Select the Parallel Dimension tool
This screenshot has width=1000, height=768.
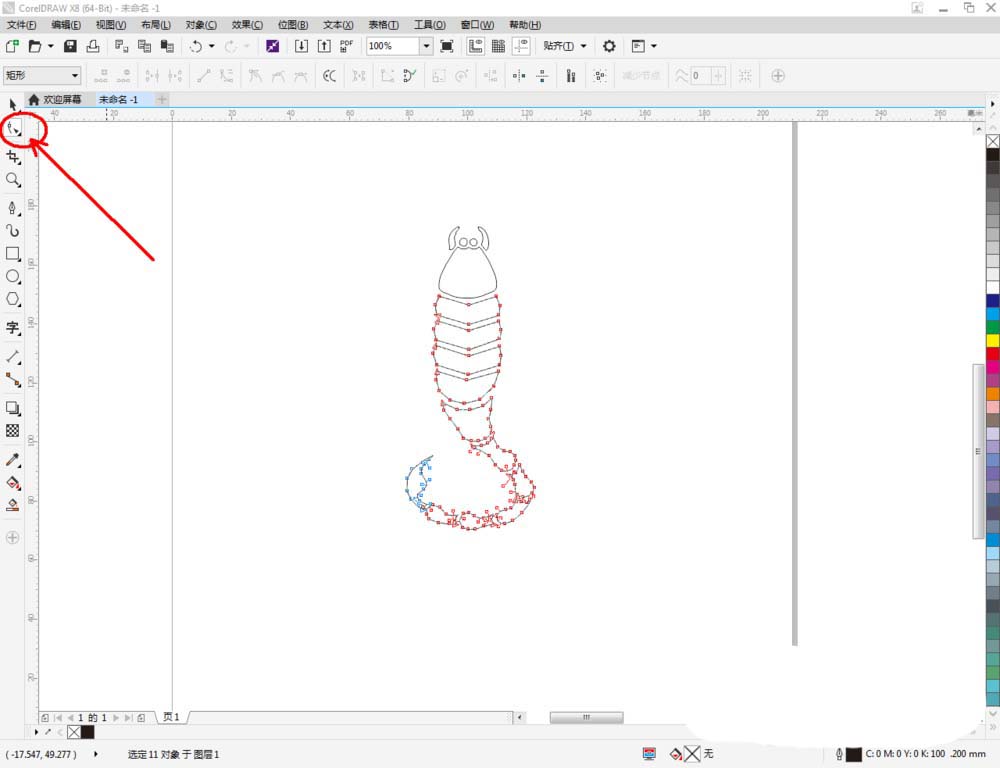pos(13,357)
